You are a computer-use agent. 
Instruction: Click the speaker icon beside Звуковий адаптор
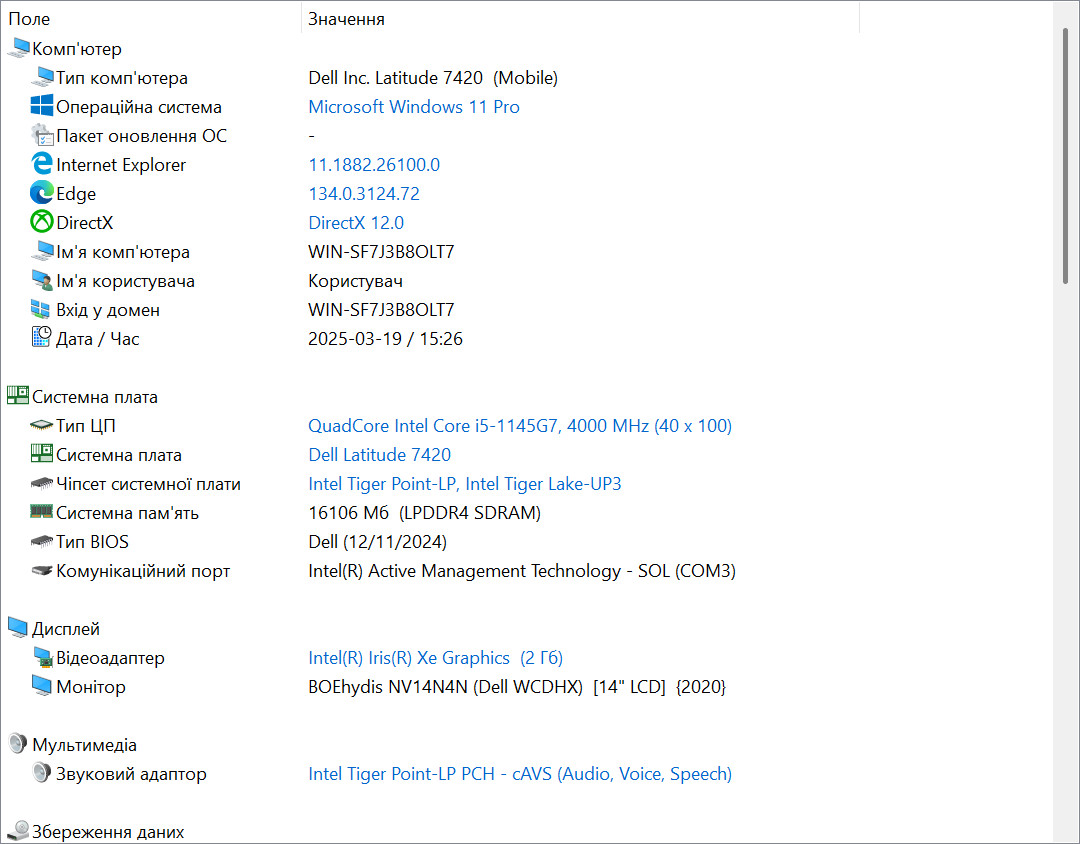pyautogui.click(x=42, y=773)
